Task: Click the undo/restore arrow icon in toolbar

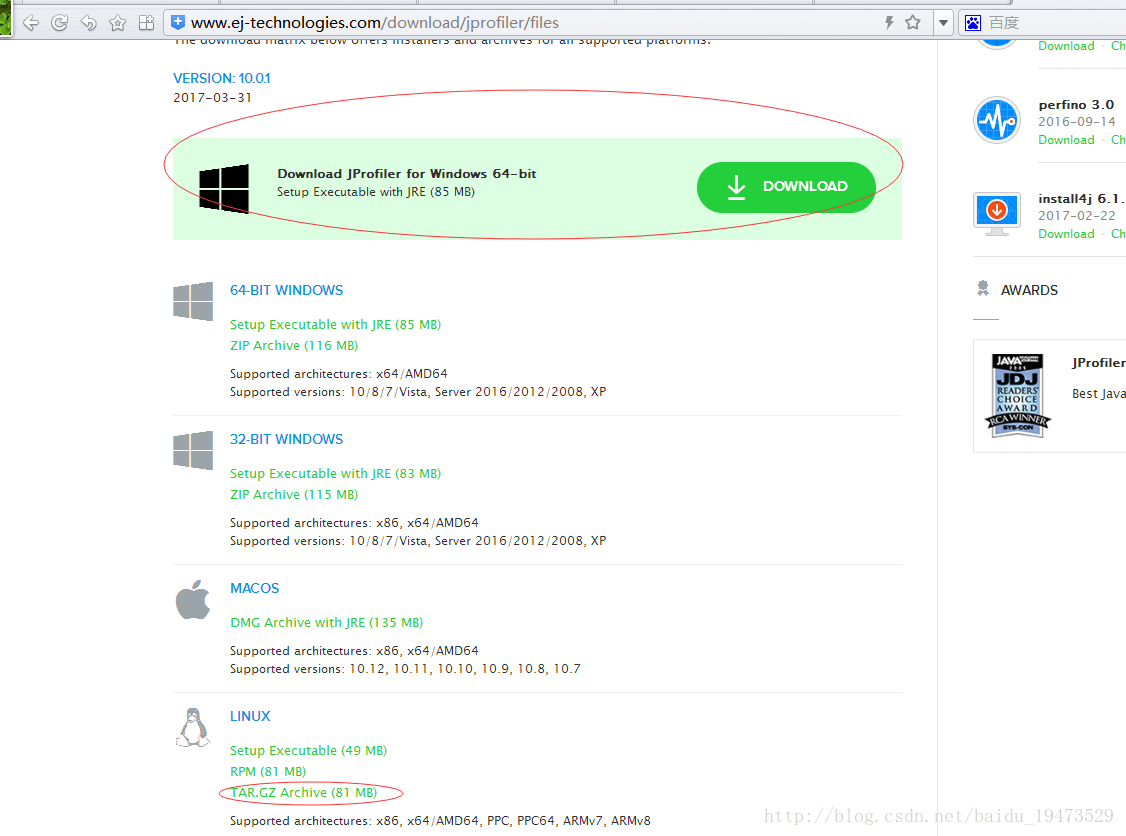Action: pyautogui.click(x=88, y=23)
